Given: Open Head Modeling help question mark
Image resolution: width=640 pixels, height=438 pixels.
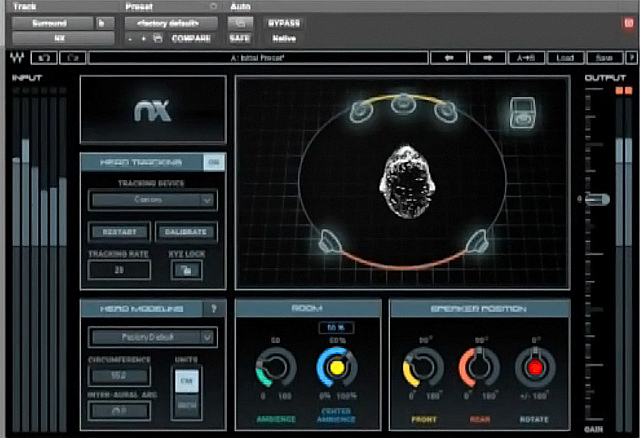Looking at the screenshot, I should tap(212, 310).
